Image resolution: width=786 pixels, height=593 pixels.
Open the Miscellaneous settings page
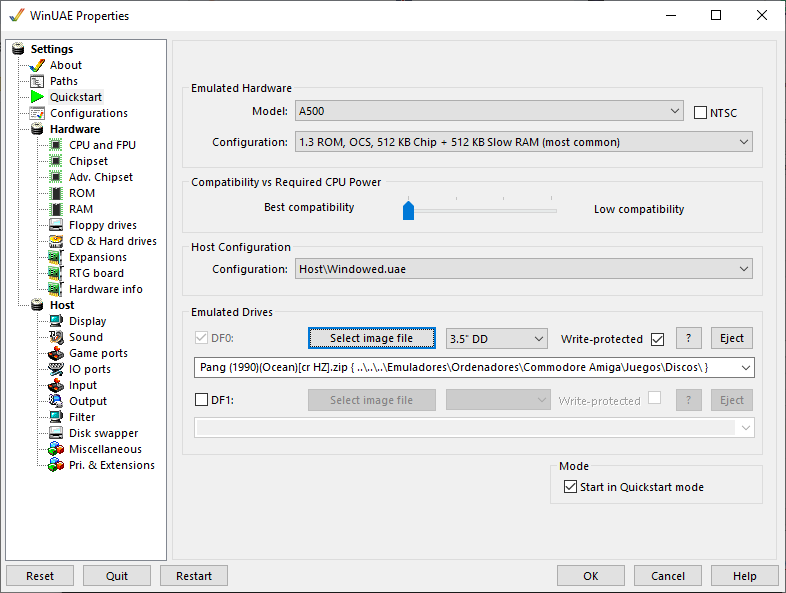pos(105,449)
